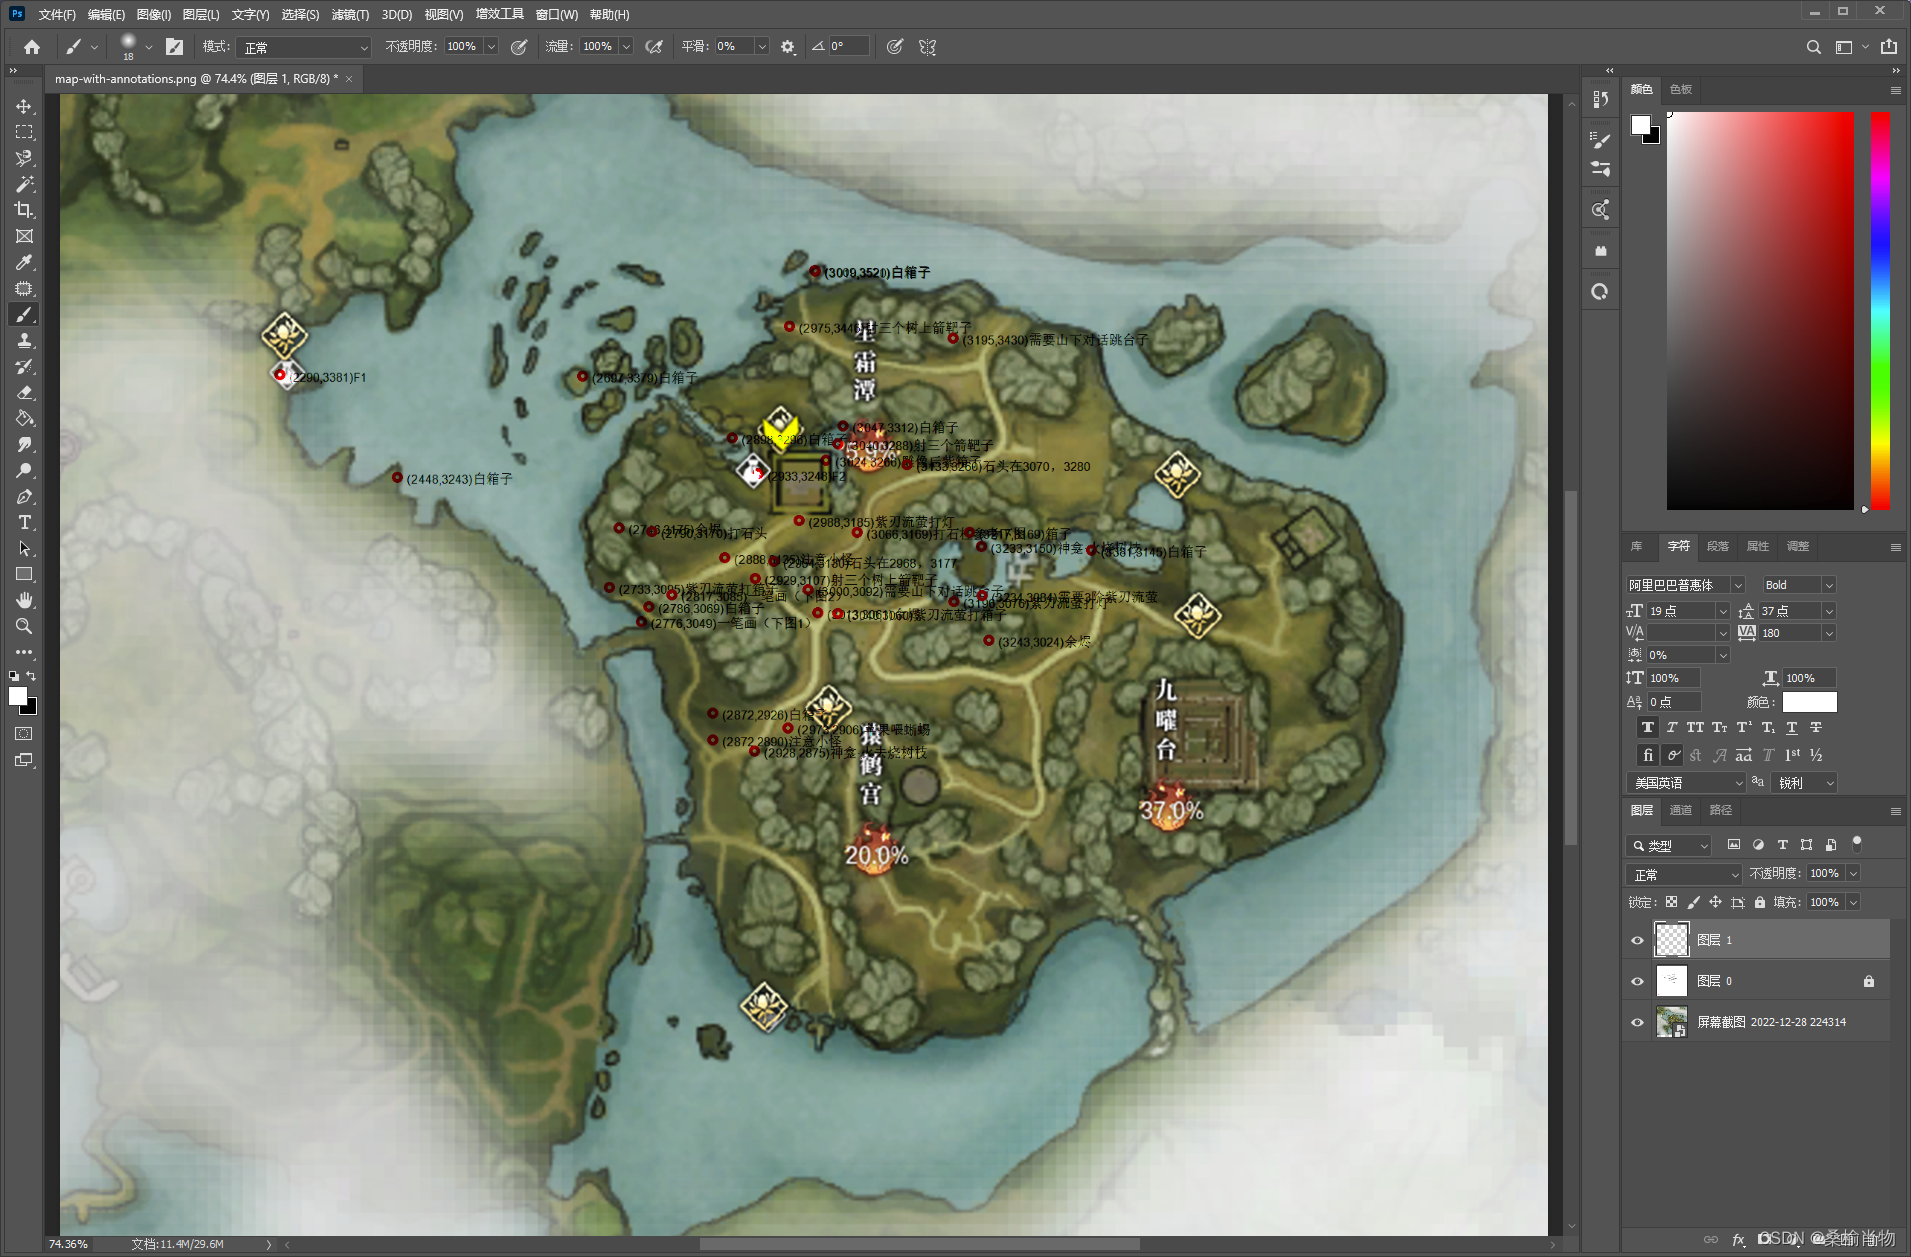The width and height of the screenshot is (1911, 1257).
Task: Open smoothing options gear icon
Action: coord(788,46)
